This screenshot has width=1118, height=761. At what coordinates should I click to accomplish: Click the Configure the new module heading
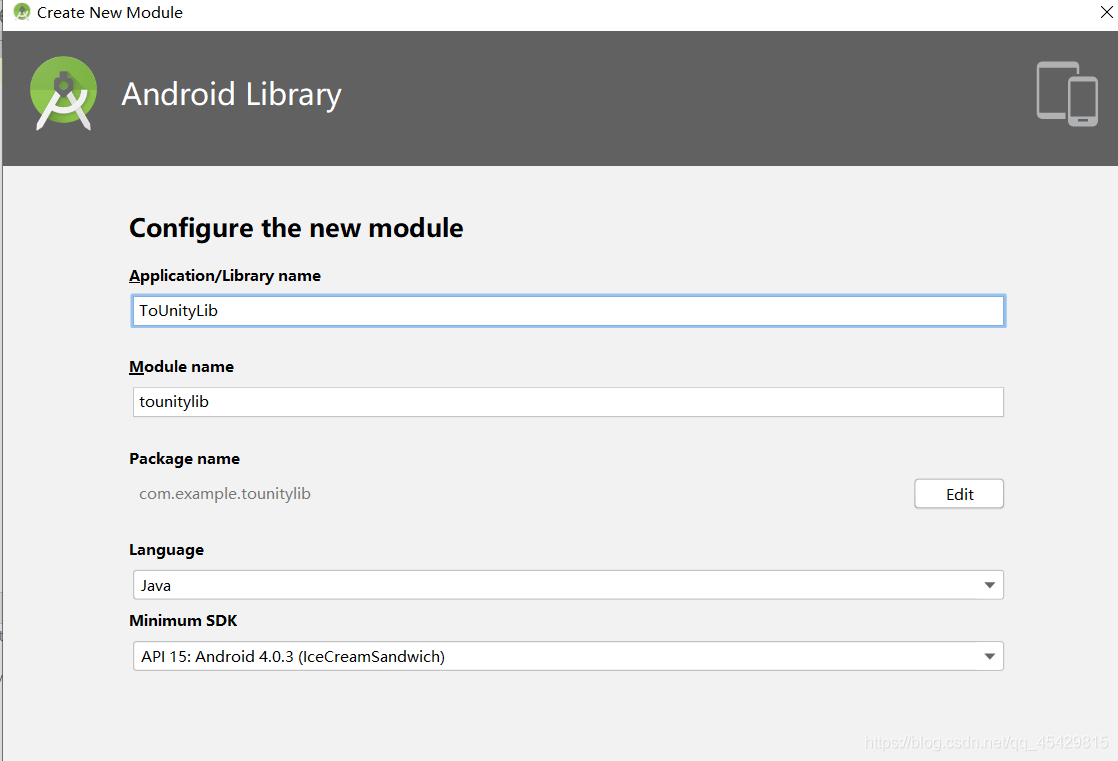[x=296, y=228]
